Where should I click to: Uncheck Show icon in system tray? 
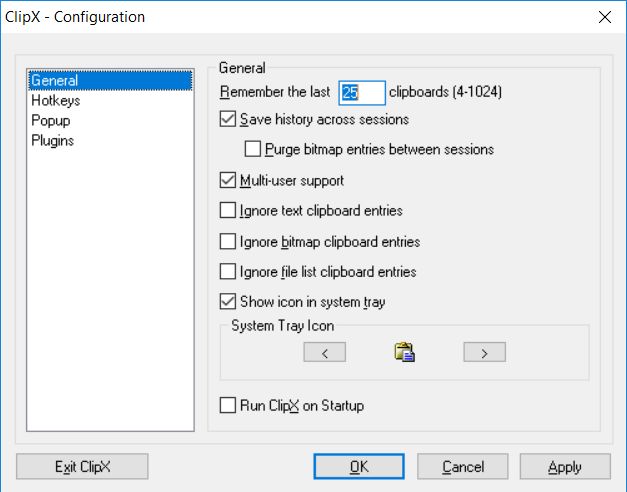pyautogui.click(x=228, y=302)
